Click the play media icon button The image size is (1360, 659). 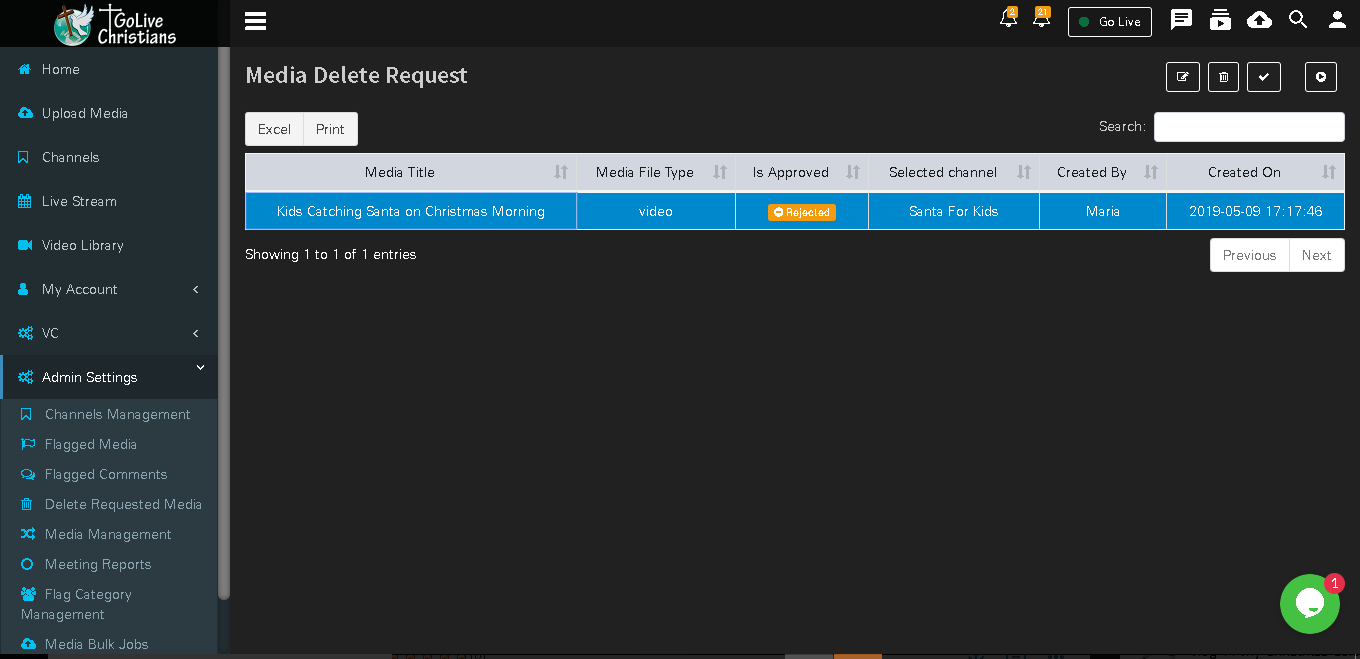click(1321, 77)
